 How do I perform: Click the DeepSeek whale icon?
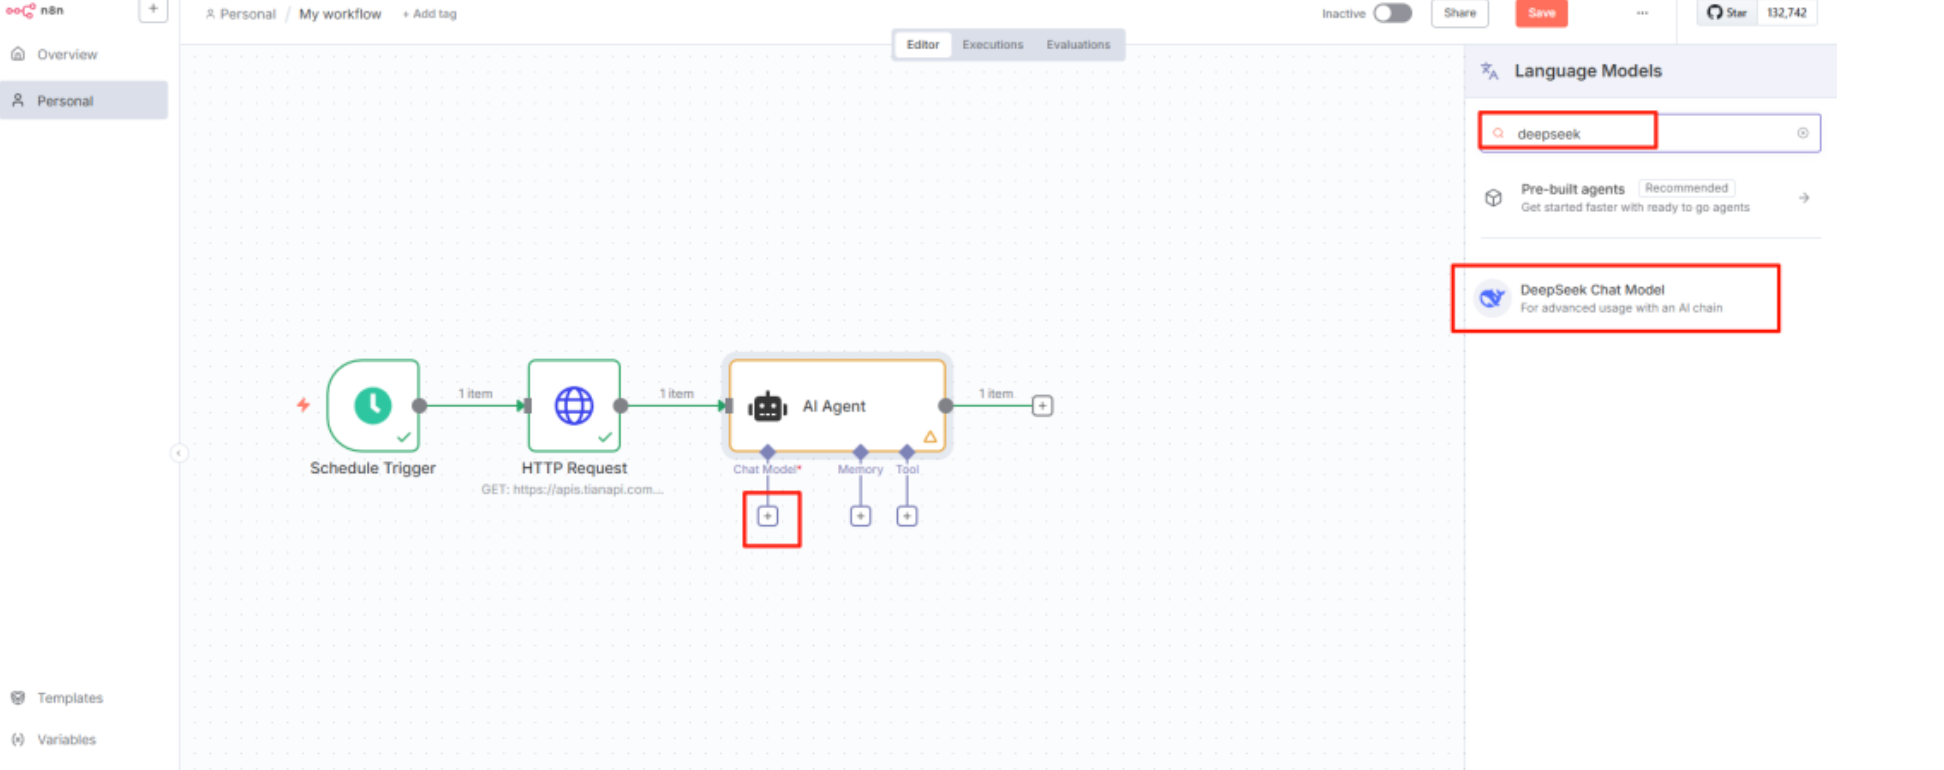(x=1492, y=298)
